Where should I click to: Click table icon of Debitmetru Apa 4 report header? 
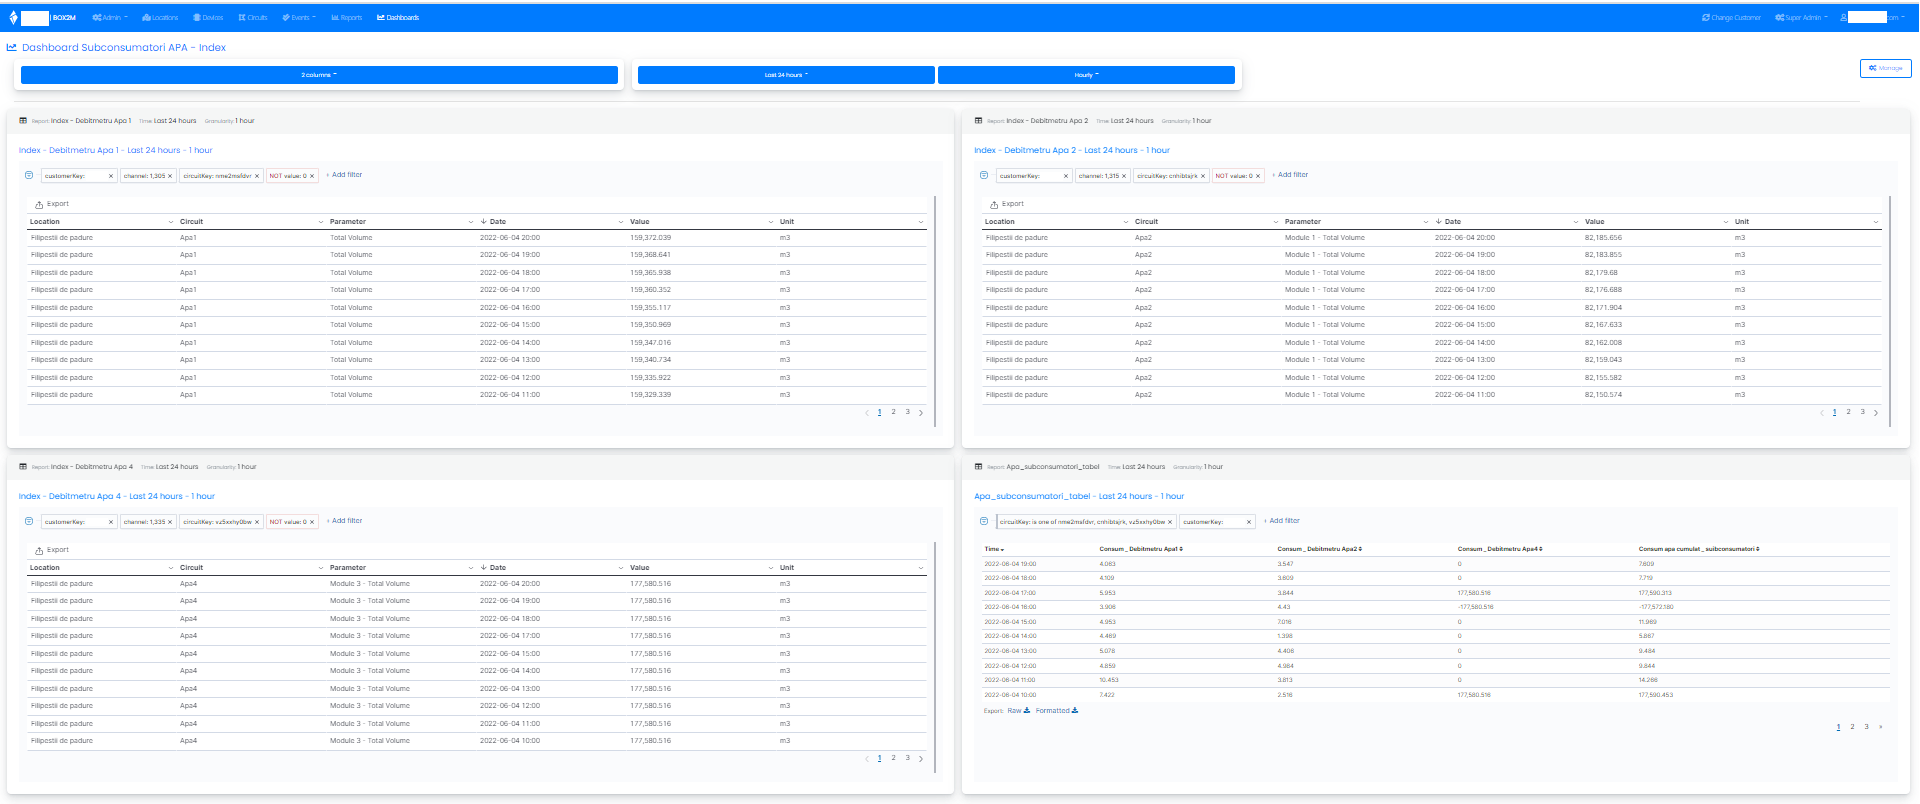click(23, 467)
